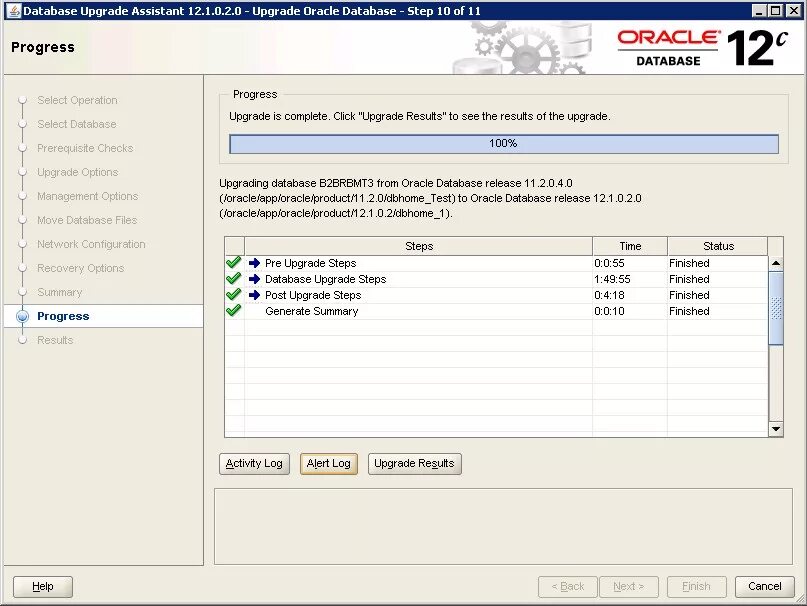Click the Java icon in the title bar

[x=14, y=11]
